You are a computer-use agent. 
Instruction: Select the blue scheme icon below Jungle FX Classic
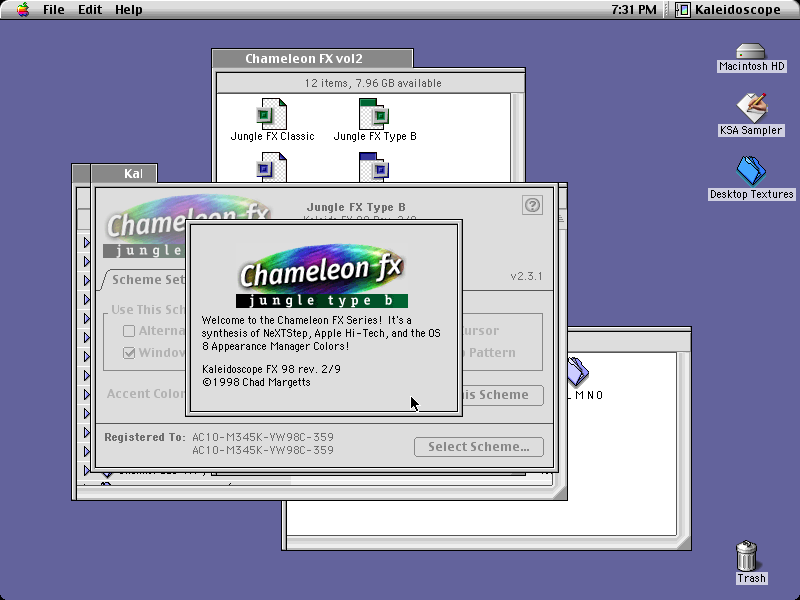point(271,167)
